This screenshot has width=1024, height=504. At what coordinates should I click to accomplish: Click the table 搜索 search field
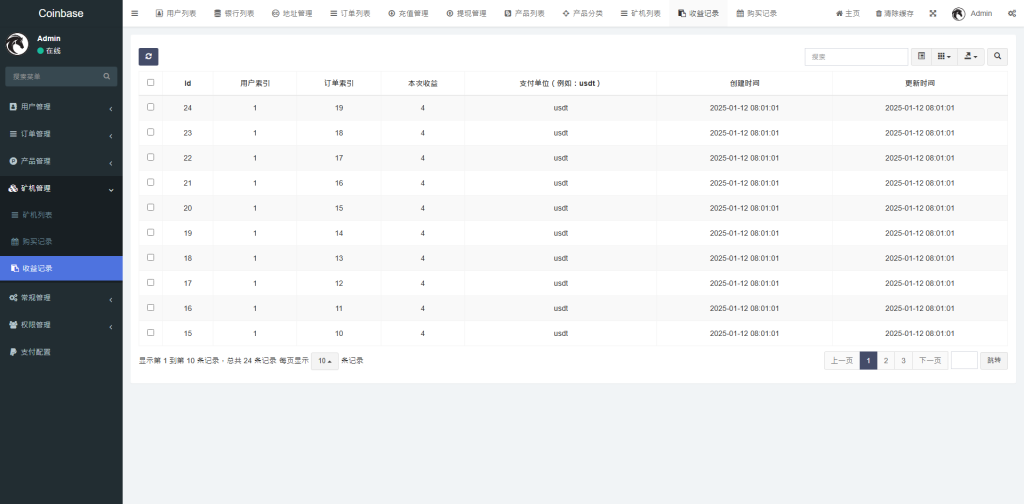pyautogui.click(x=856, y=57)
